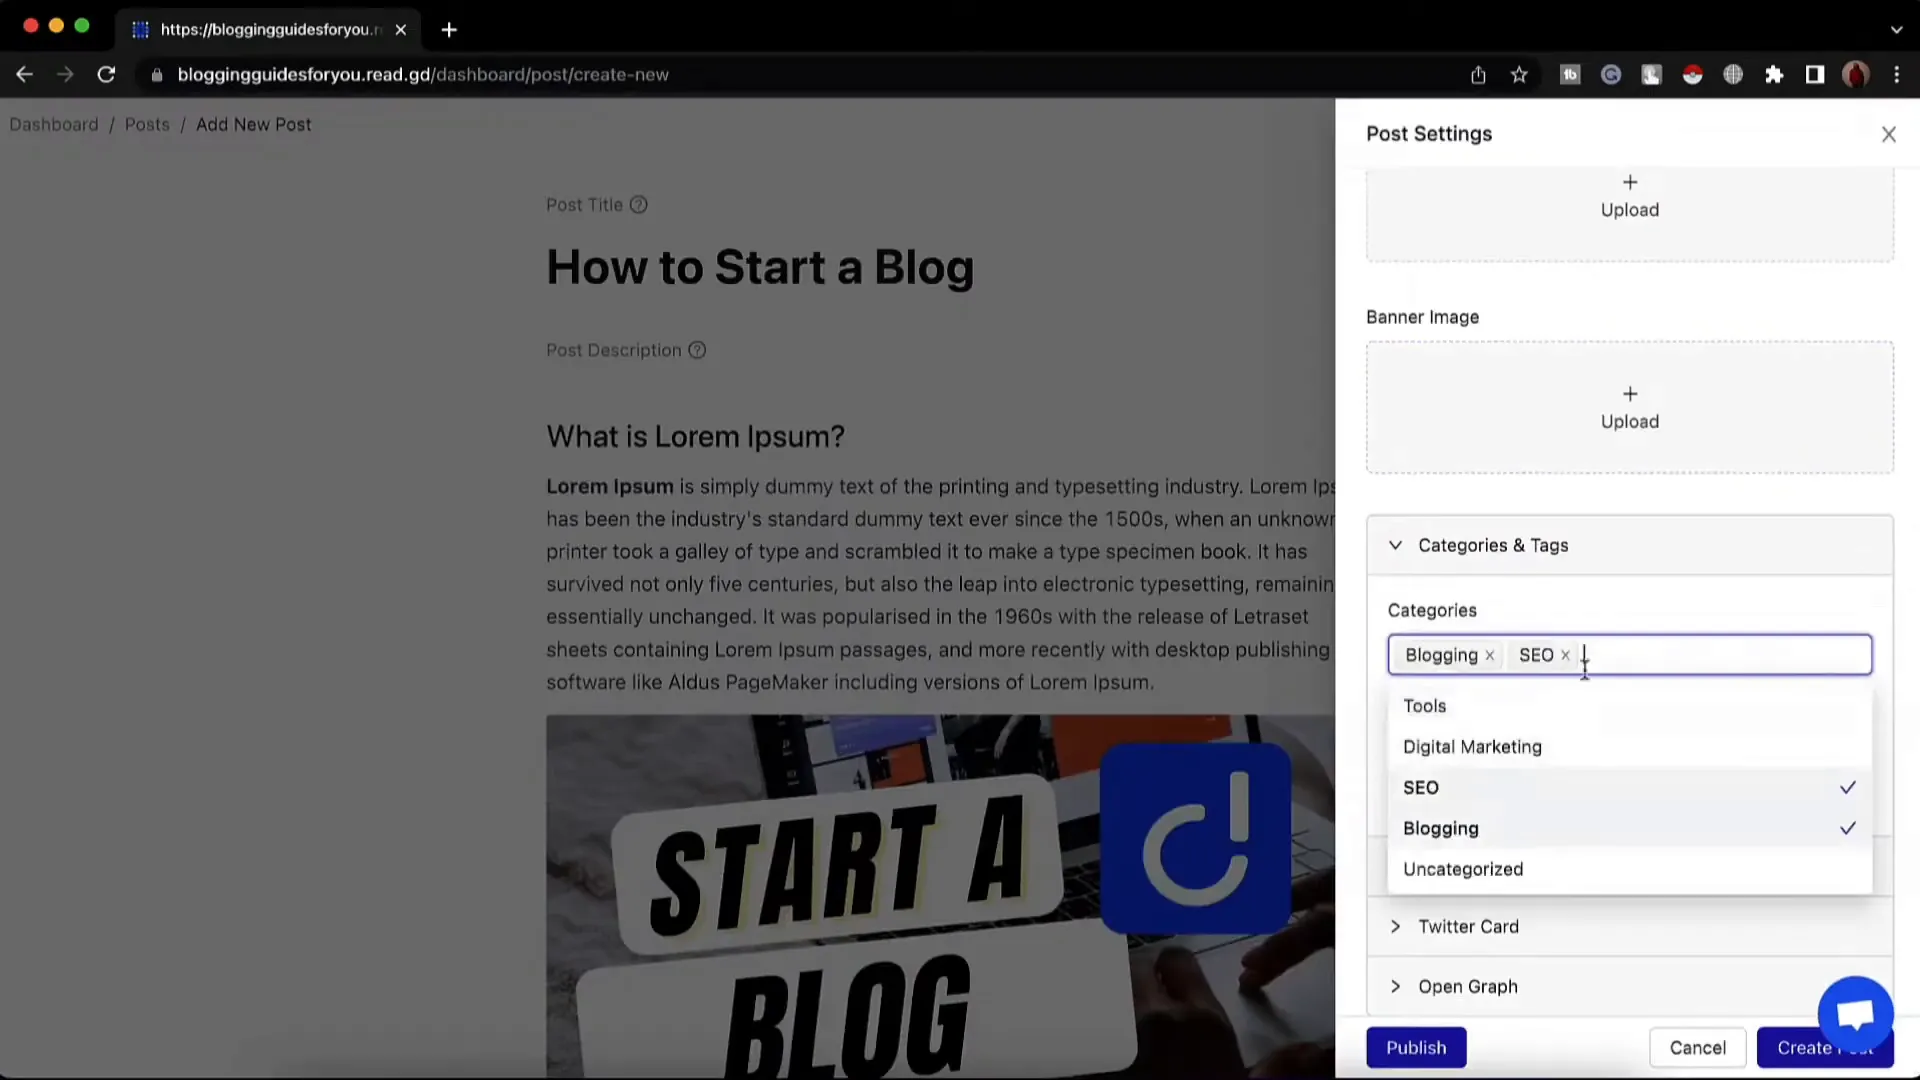The width and height of the screenshot is (1920, 1080).
Task: Reload the page with refresh icon
Action: tap(106, 75)
